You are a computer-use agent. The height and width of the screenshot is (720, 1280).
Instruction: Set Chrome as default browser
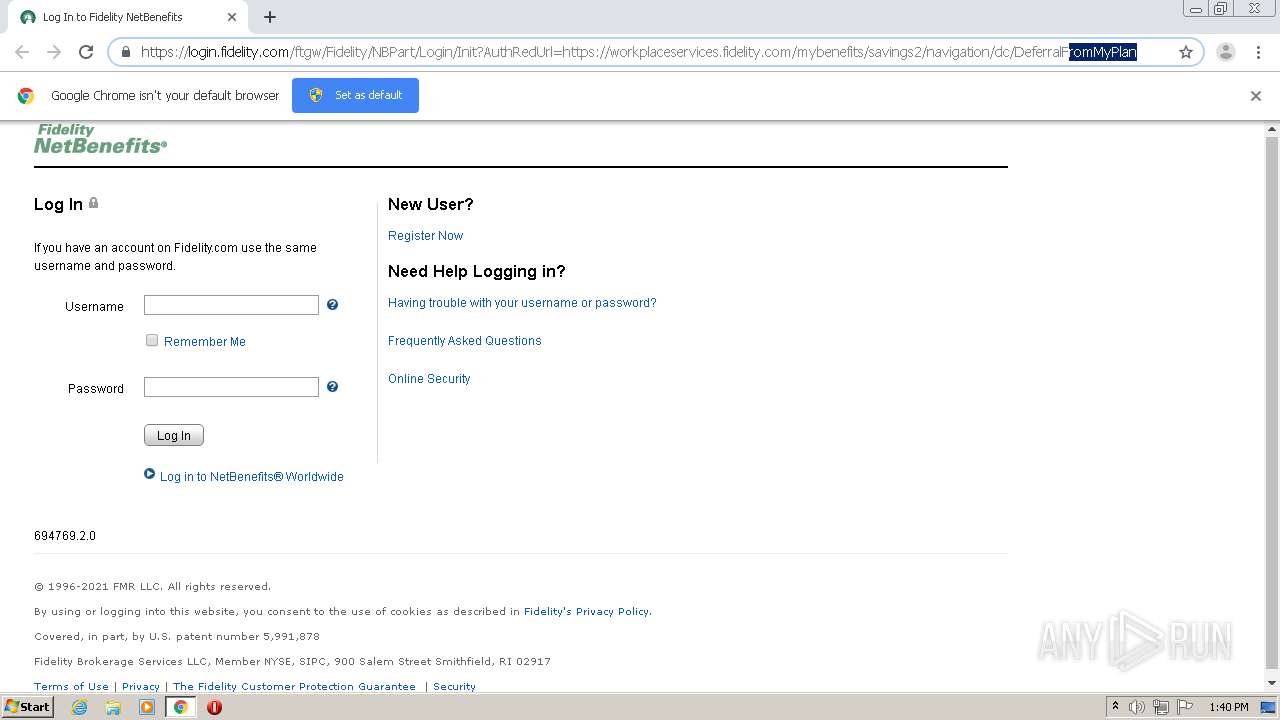(355, 95)
